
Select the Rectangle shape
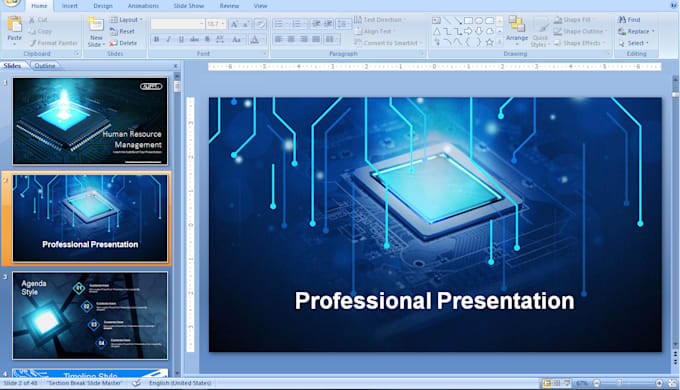[468, 20]
